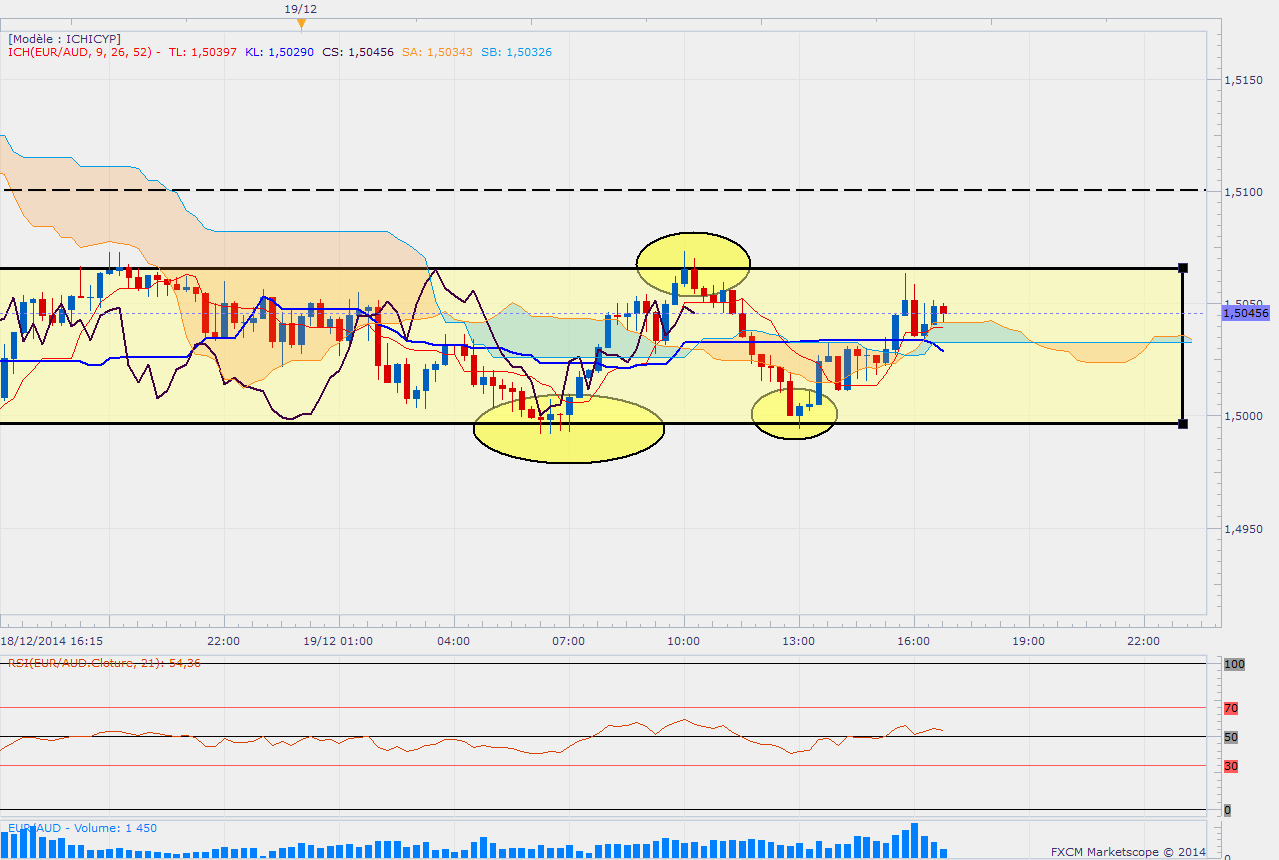Click the EUR/AUD - Volume: 1 450 label

[82, 828]
